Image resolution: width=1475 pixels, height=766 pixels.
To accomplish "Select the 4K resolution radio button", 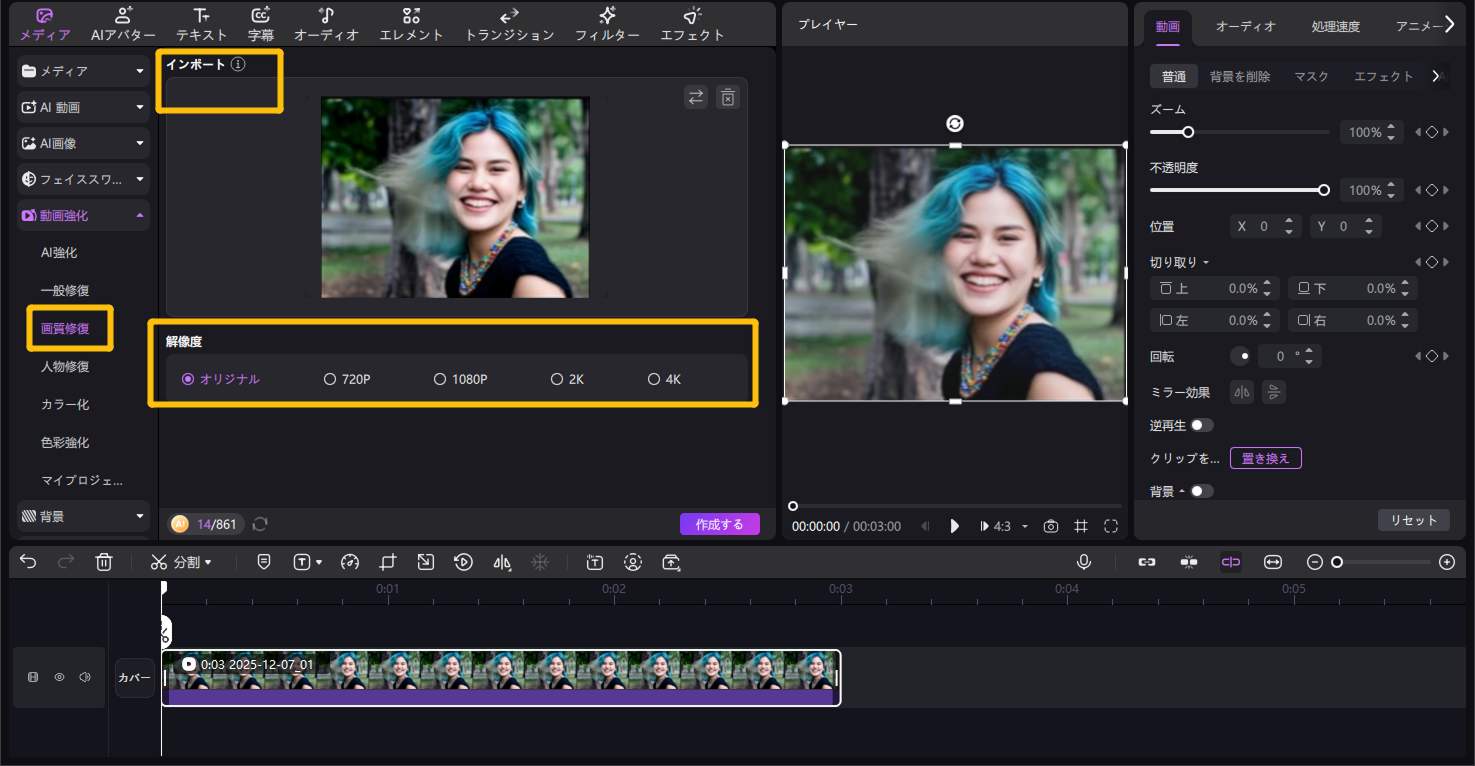I will pyautogui.click(x=653, y=379).
